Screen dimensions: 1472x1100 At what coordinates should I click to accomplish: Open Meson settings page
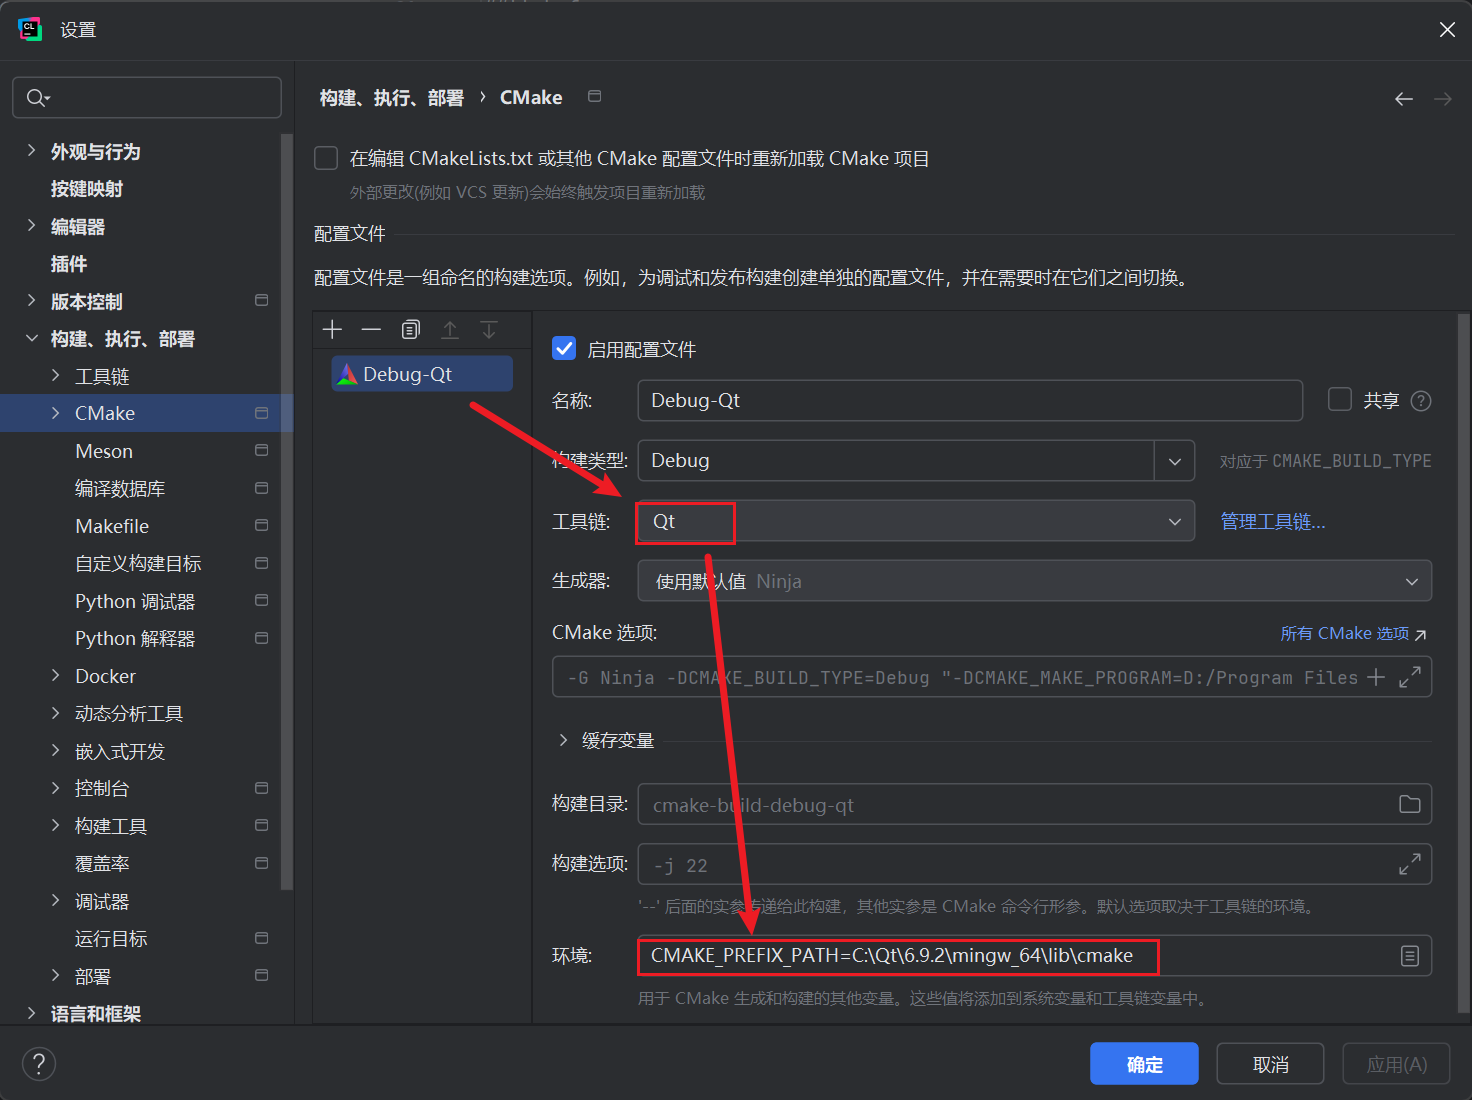(104, 451)
